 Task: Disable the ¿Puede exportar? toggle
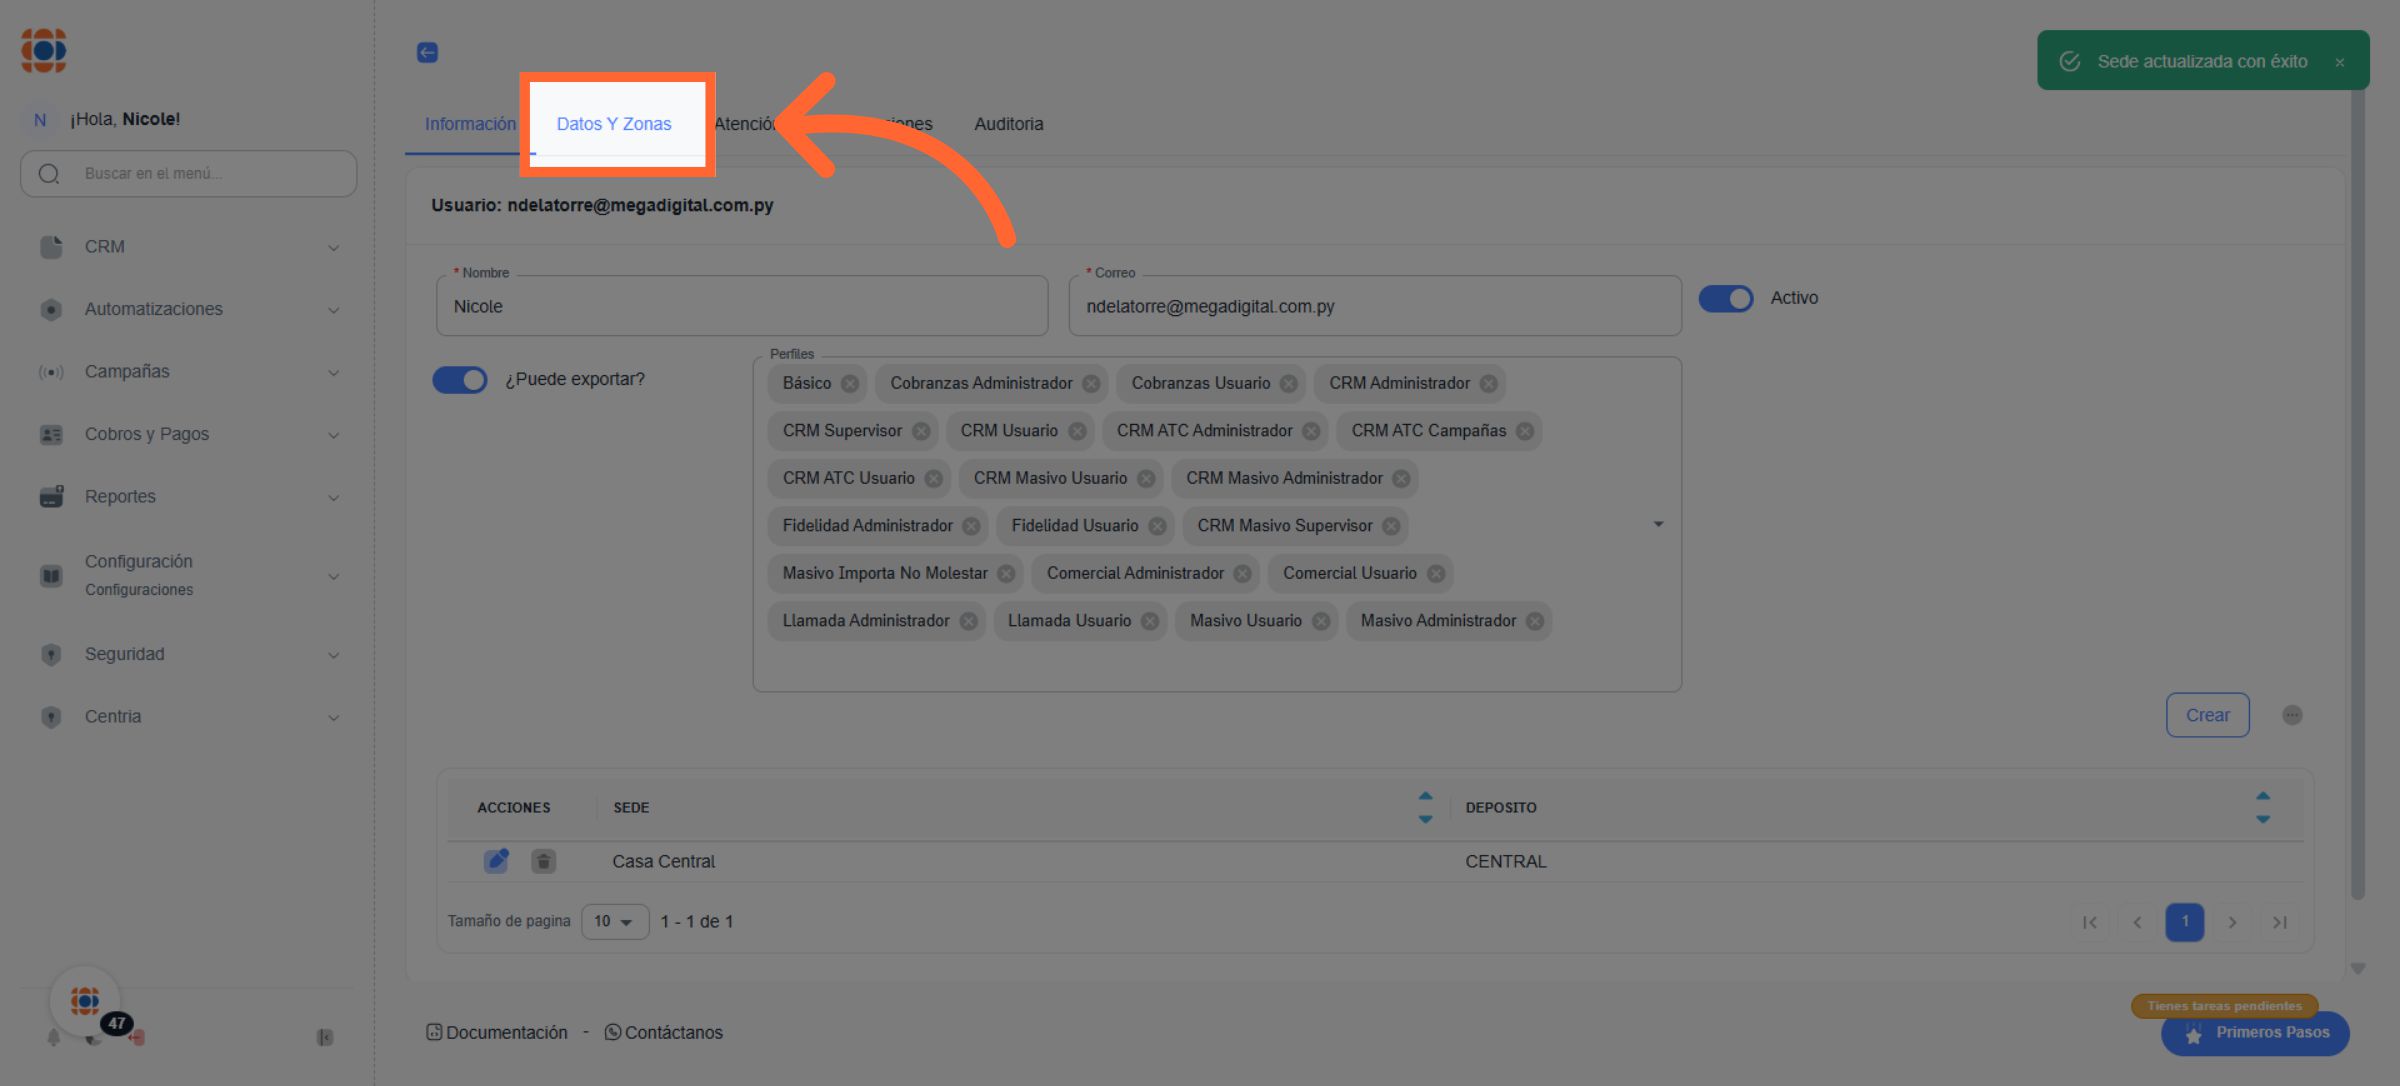click(x=460, y=380)
